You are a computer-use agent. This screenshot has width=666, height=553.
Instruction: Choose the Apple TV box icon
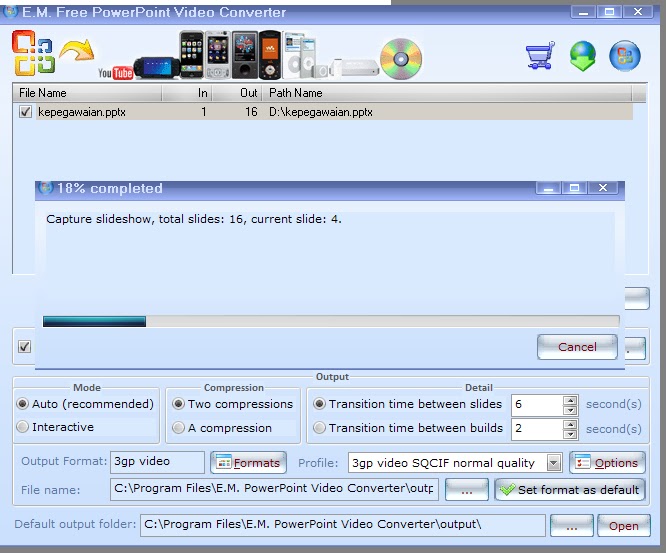pyautogui.click(x=355, y=67)
